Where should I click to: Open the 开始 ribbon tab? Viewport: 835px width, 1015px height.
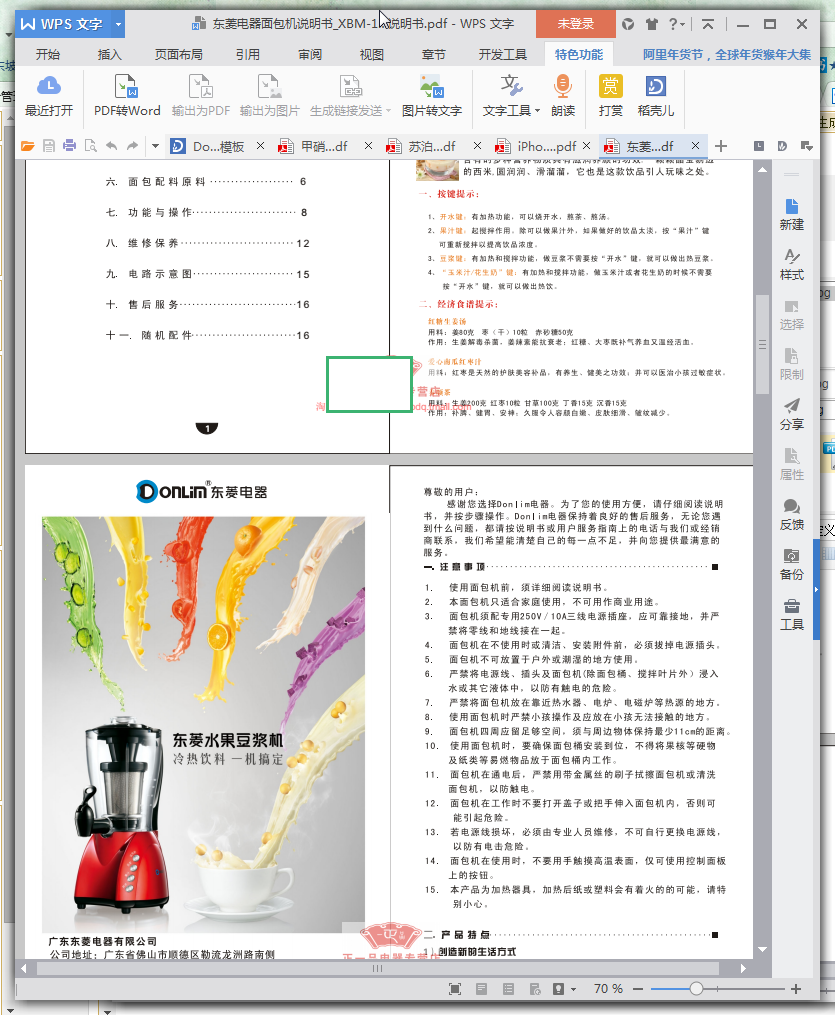point(47,54)
